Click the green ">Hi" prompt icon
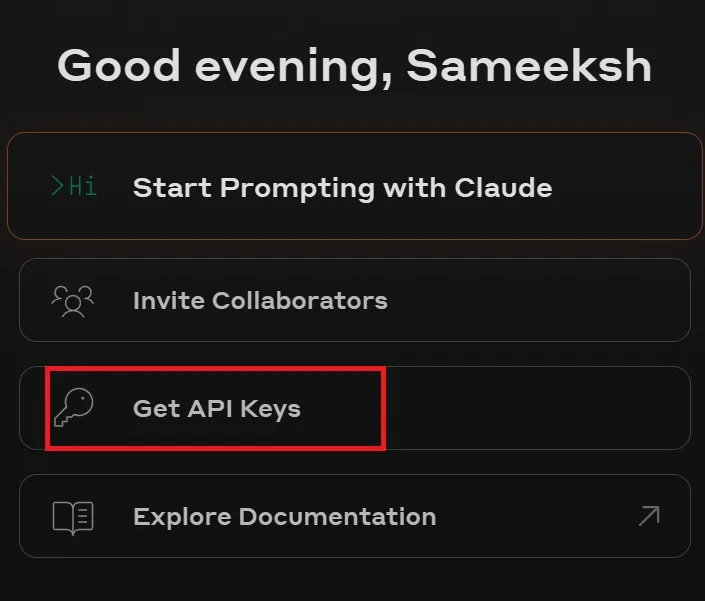This screenshot has width=705, height=601. tap(74, 186)
